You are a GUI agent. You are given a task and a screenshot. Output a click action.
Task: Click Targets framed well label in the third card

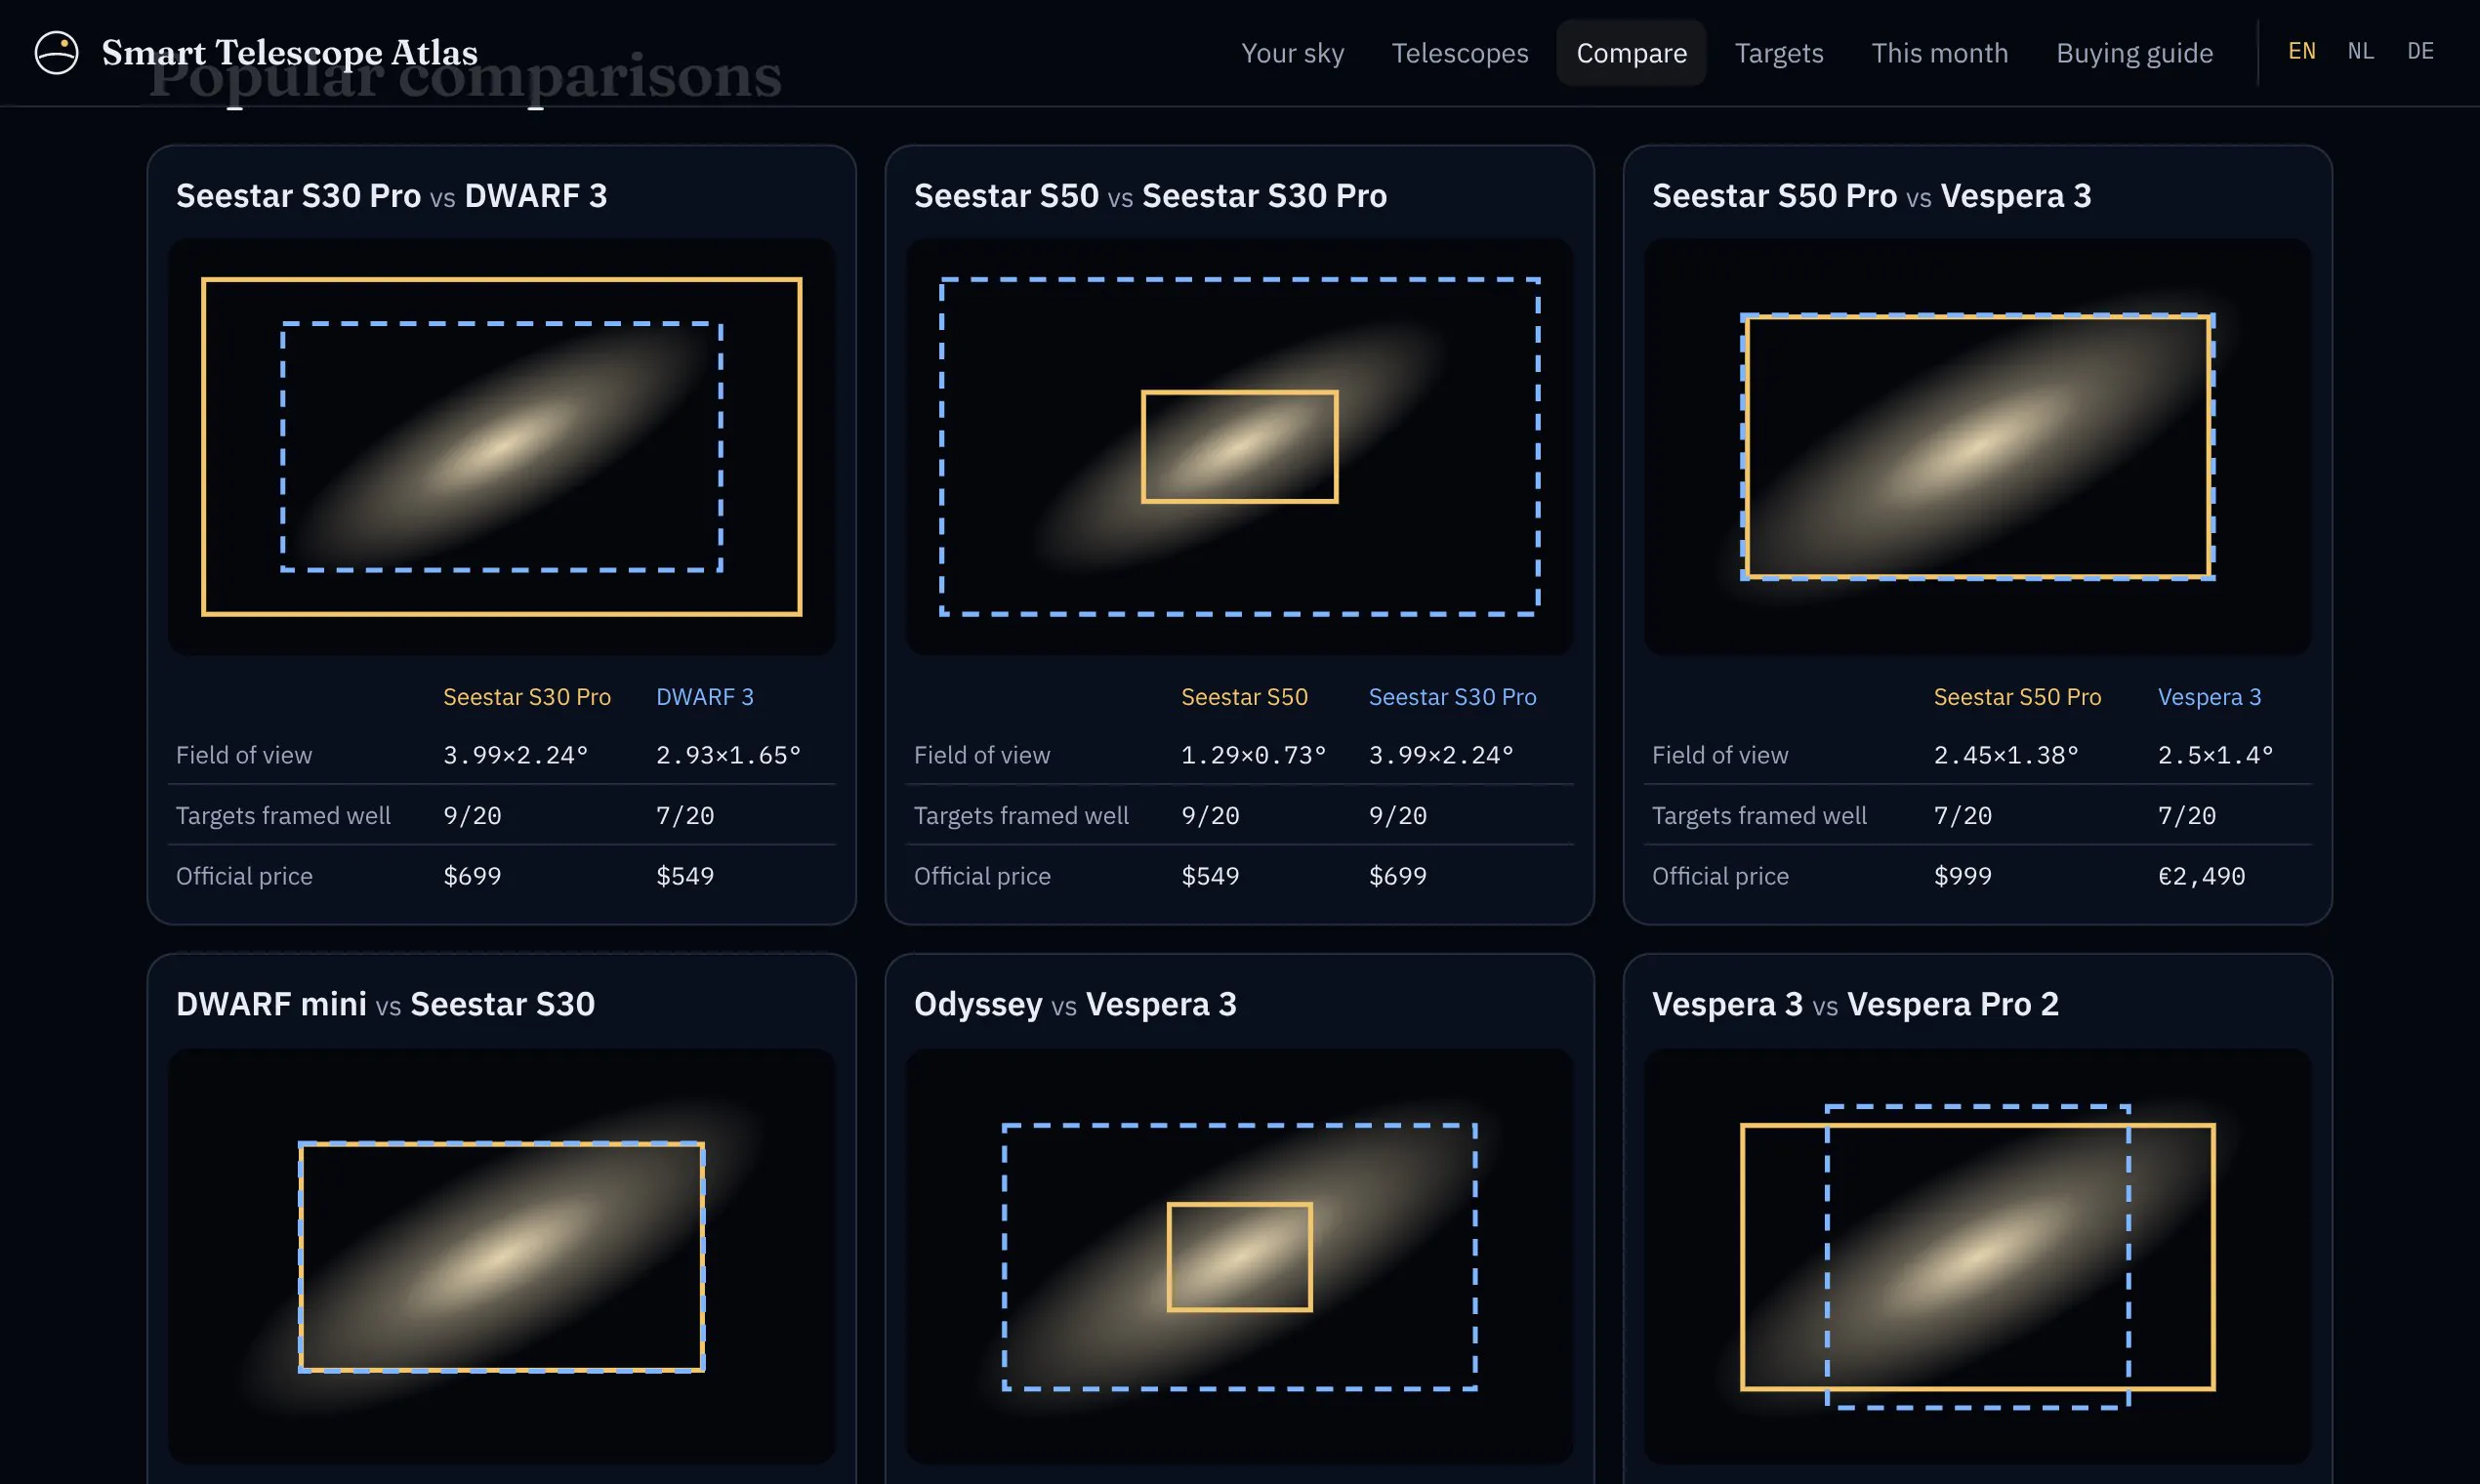coord(1759,816)
